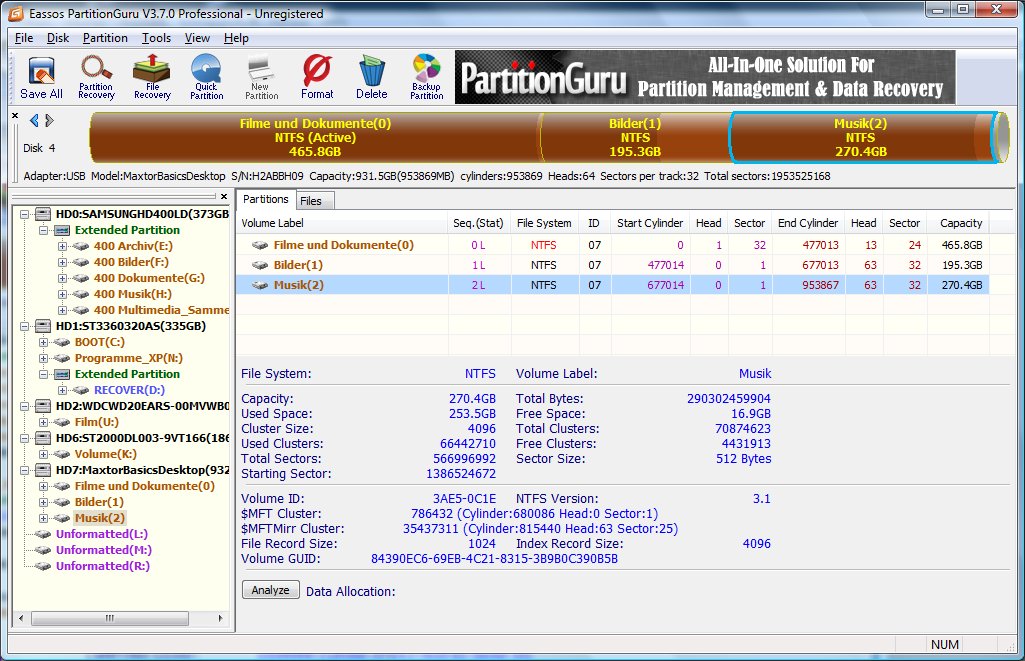Expand the 400 Musik(H:) node

[x=63, y=294]
